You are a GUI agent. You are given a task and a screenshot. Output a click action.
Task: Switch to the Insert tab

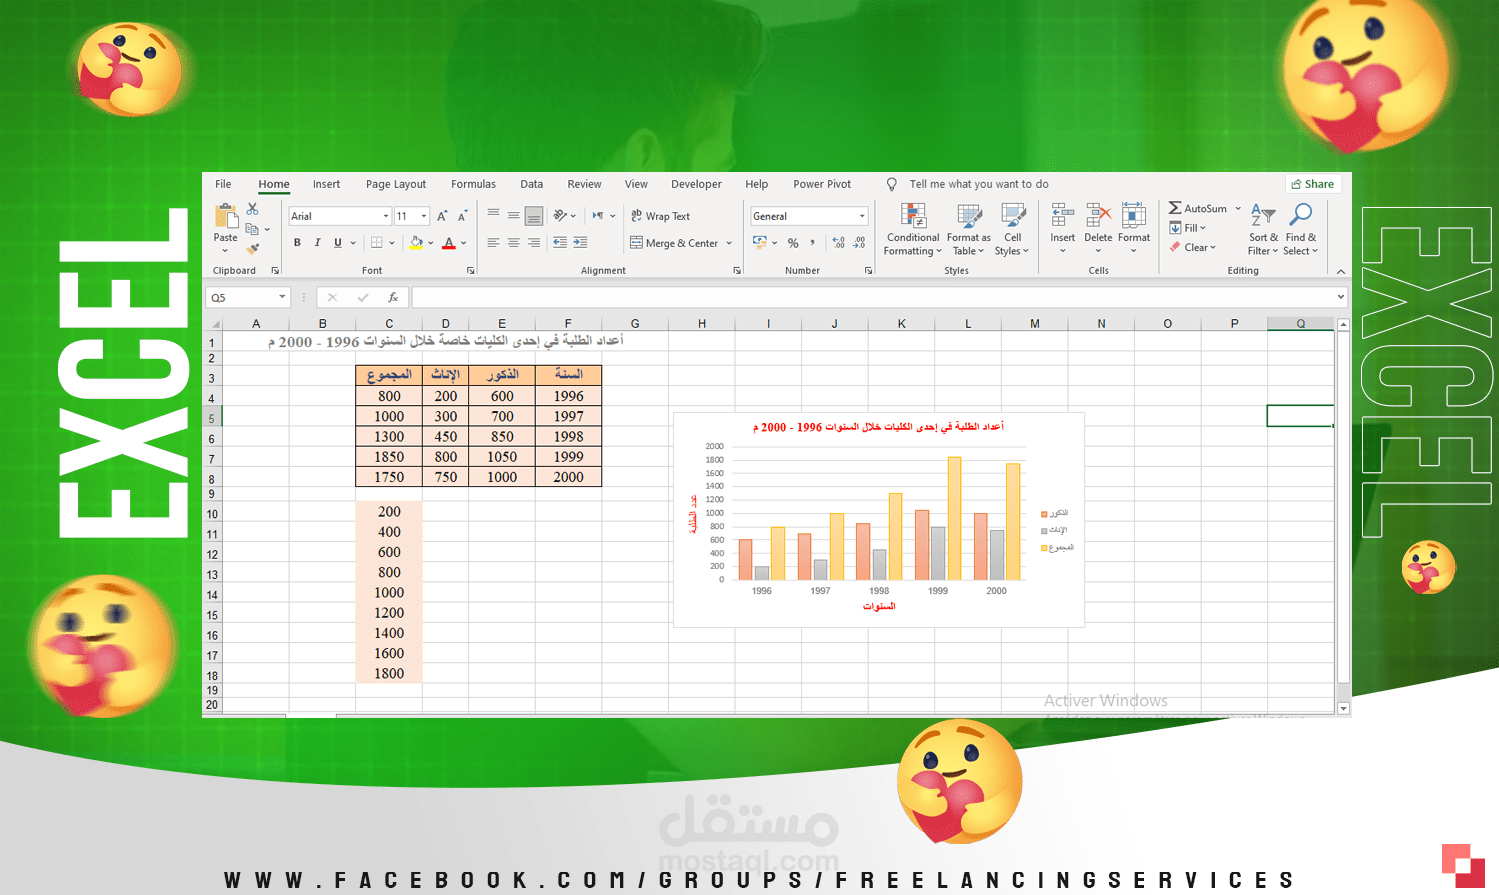coord(326,184)
